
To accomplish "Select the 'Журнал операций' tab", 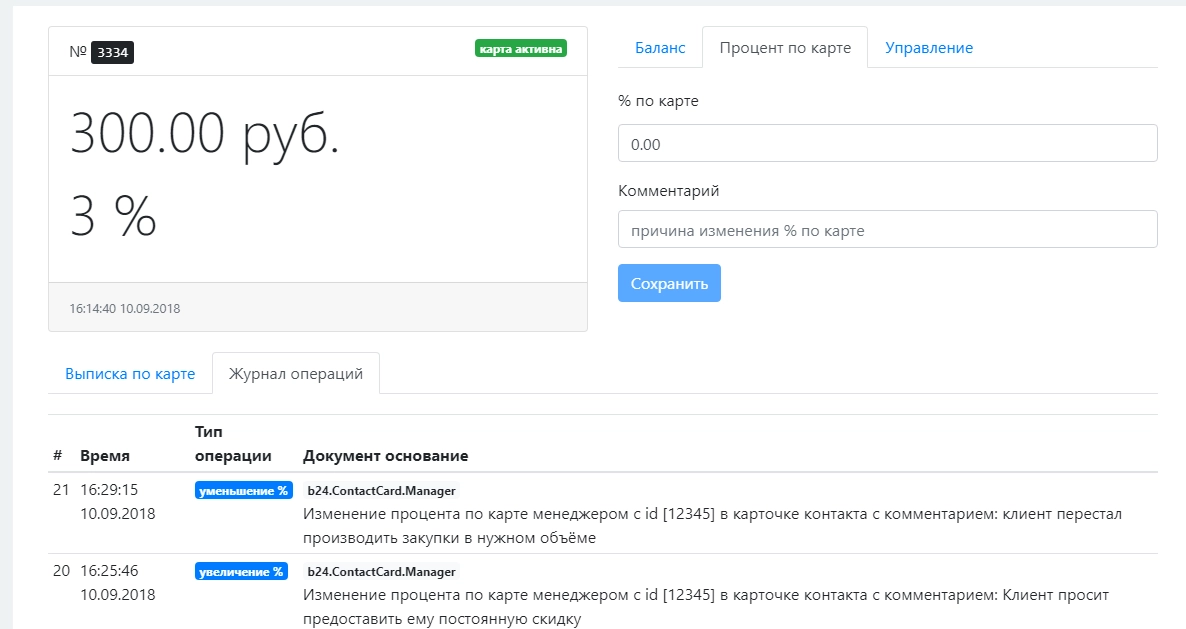I will (294, 373).
